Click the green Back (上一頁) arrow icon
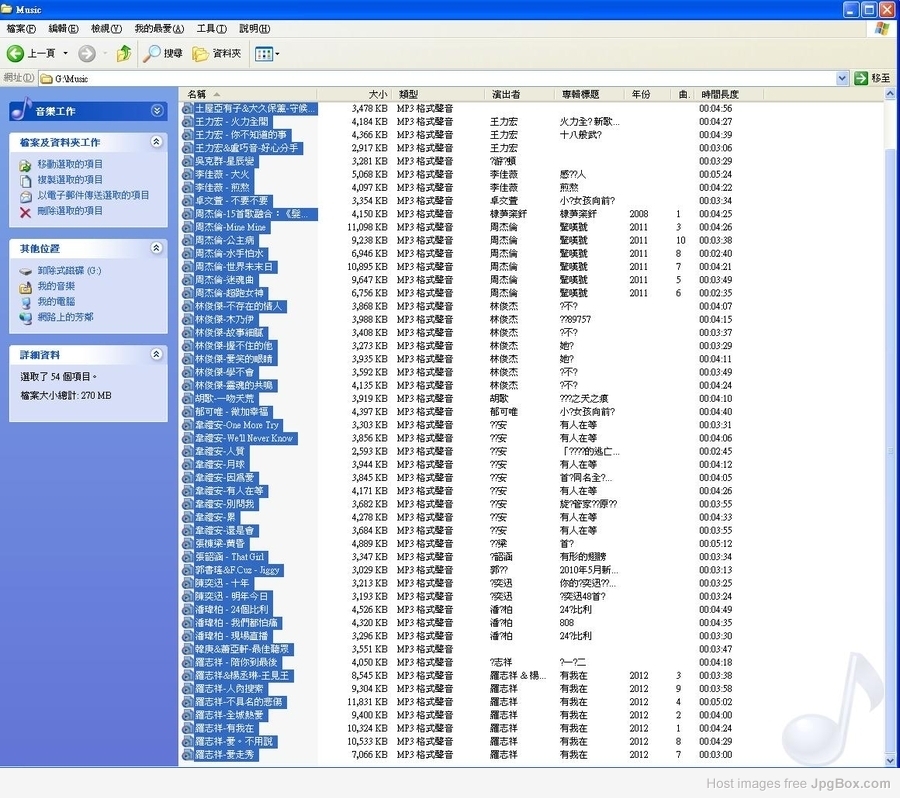Image resolution: width=900 pixels, height=798 pixels. [16, 53]
